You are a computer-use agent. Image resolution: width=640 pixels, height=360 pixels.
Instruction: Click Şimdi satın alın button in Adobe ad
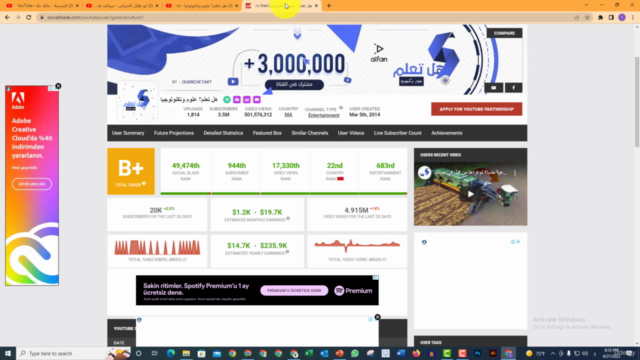(32, 184)
